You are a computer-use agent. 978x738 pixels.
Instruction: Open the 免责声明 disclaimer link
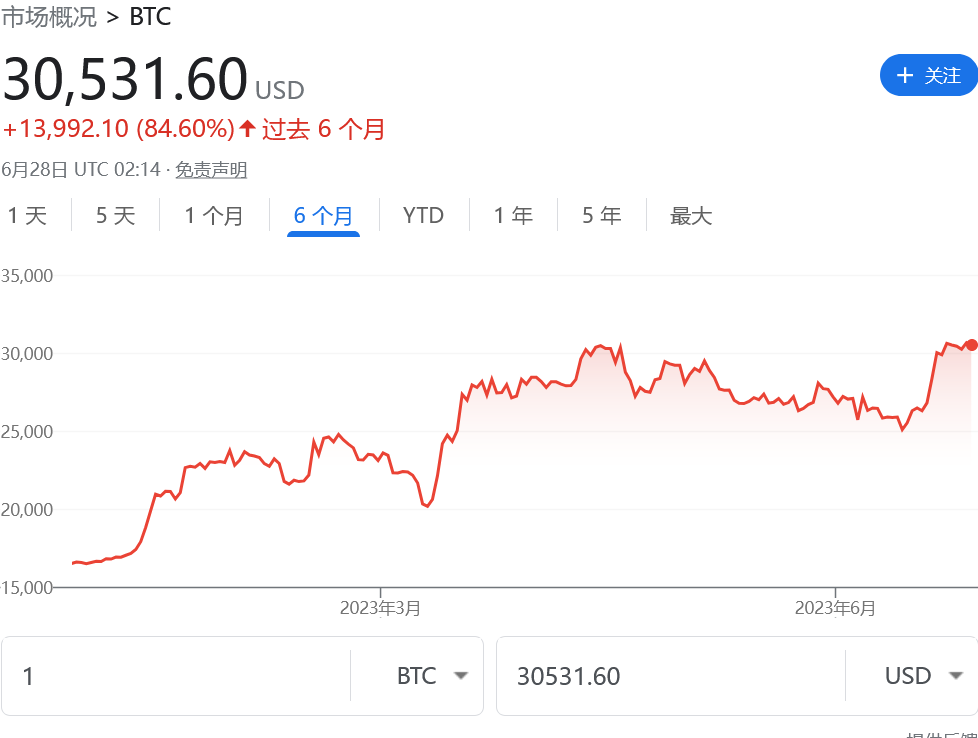[x=211, y=170]
